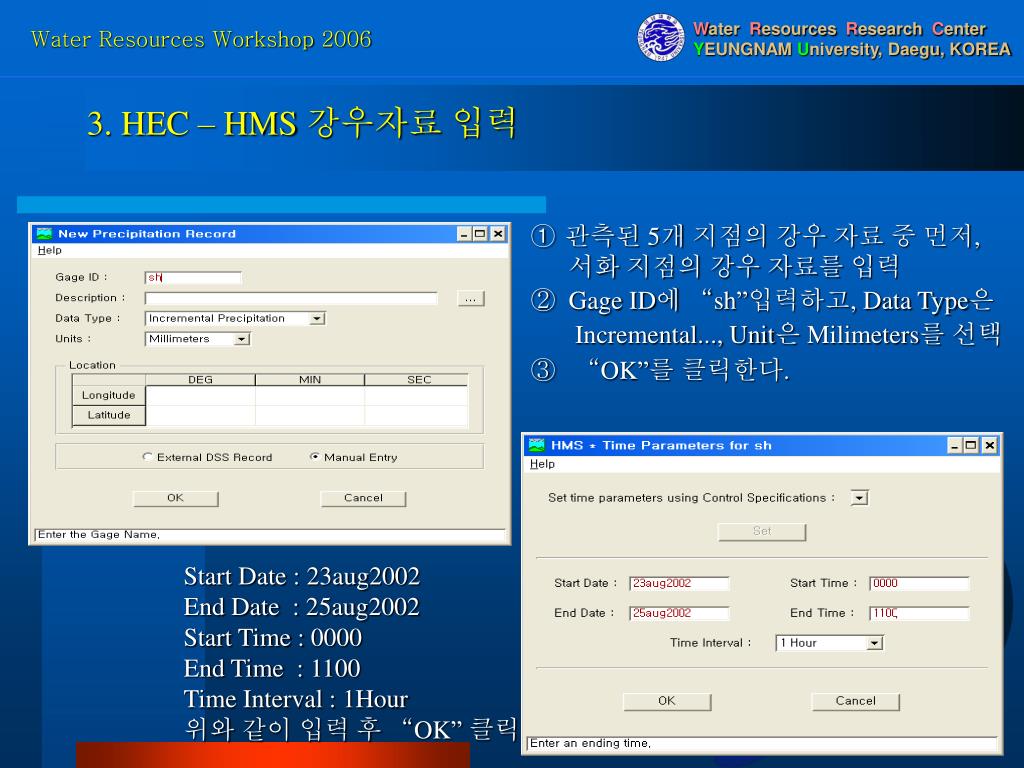Click the Longitude SEC cell
Image resolution: width=1024 pixels, height=768 pixels.
(417, 396)
